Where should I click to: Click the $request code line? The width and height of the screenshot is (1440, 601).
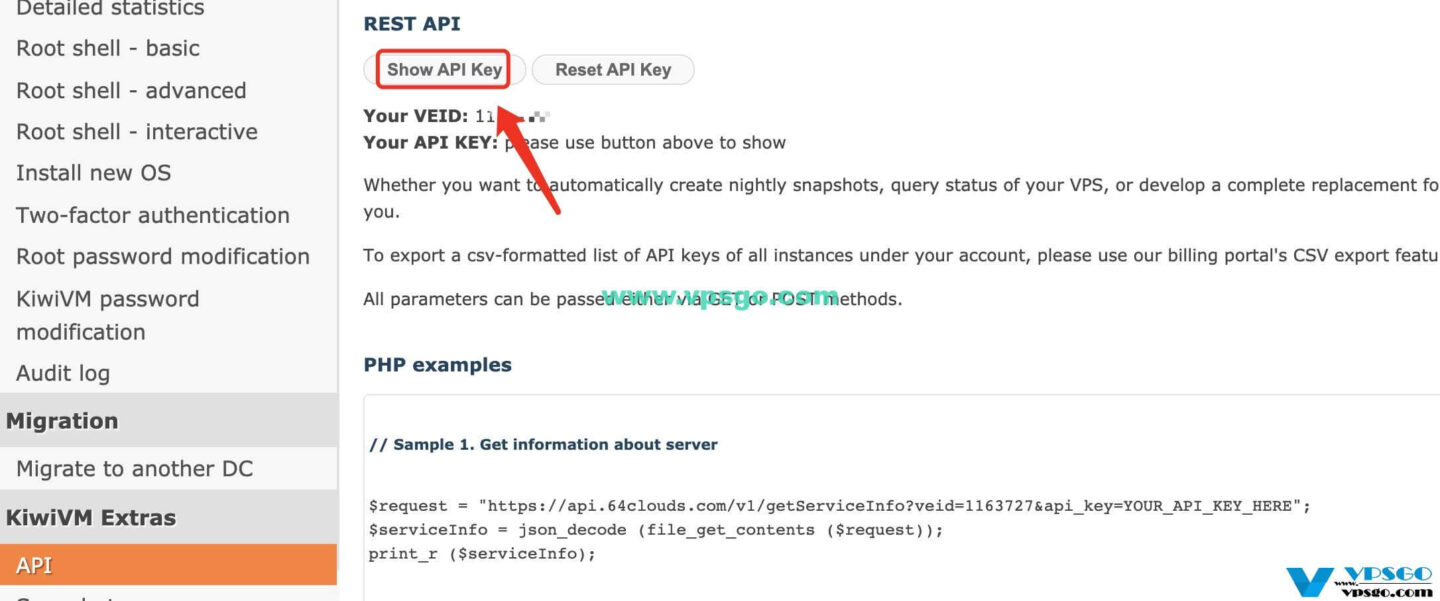click(x=840, y=506)
